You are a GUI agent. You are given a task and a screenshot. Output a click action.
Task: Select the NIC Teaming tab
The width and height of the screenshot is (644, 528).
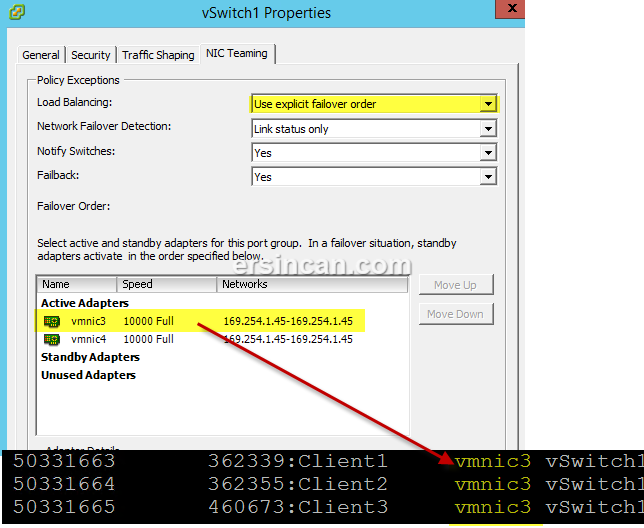[x=236, y=54]
